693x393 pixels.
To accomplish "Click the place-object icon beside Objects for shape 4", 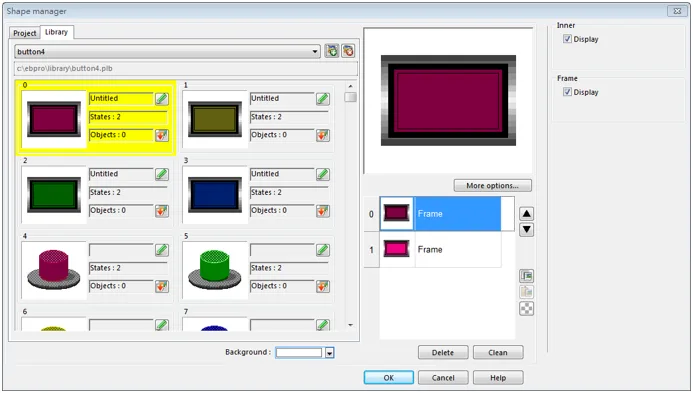I will [x=162, y=286].
